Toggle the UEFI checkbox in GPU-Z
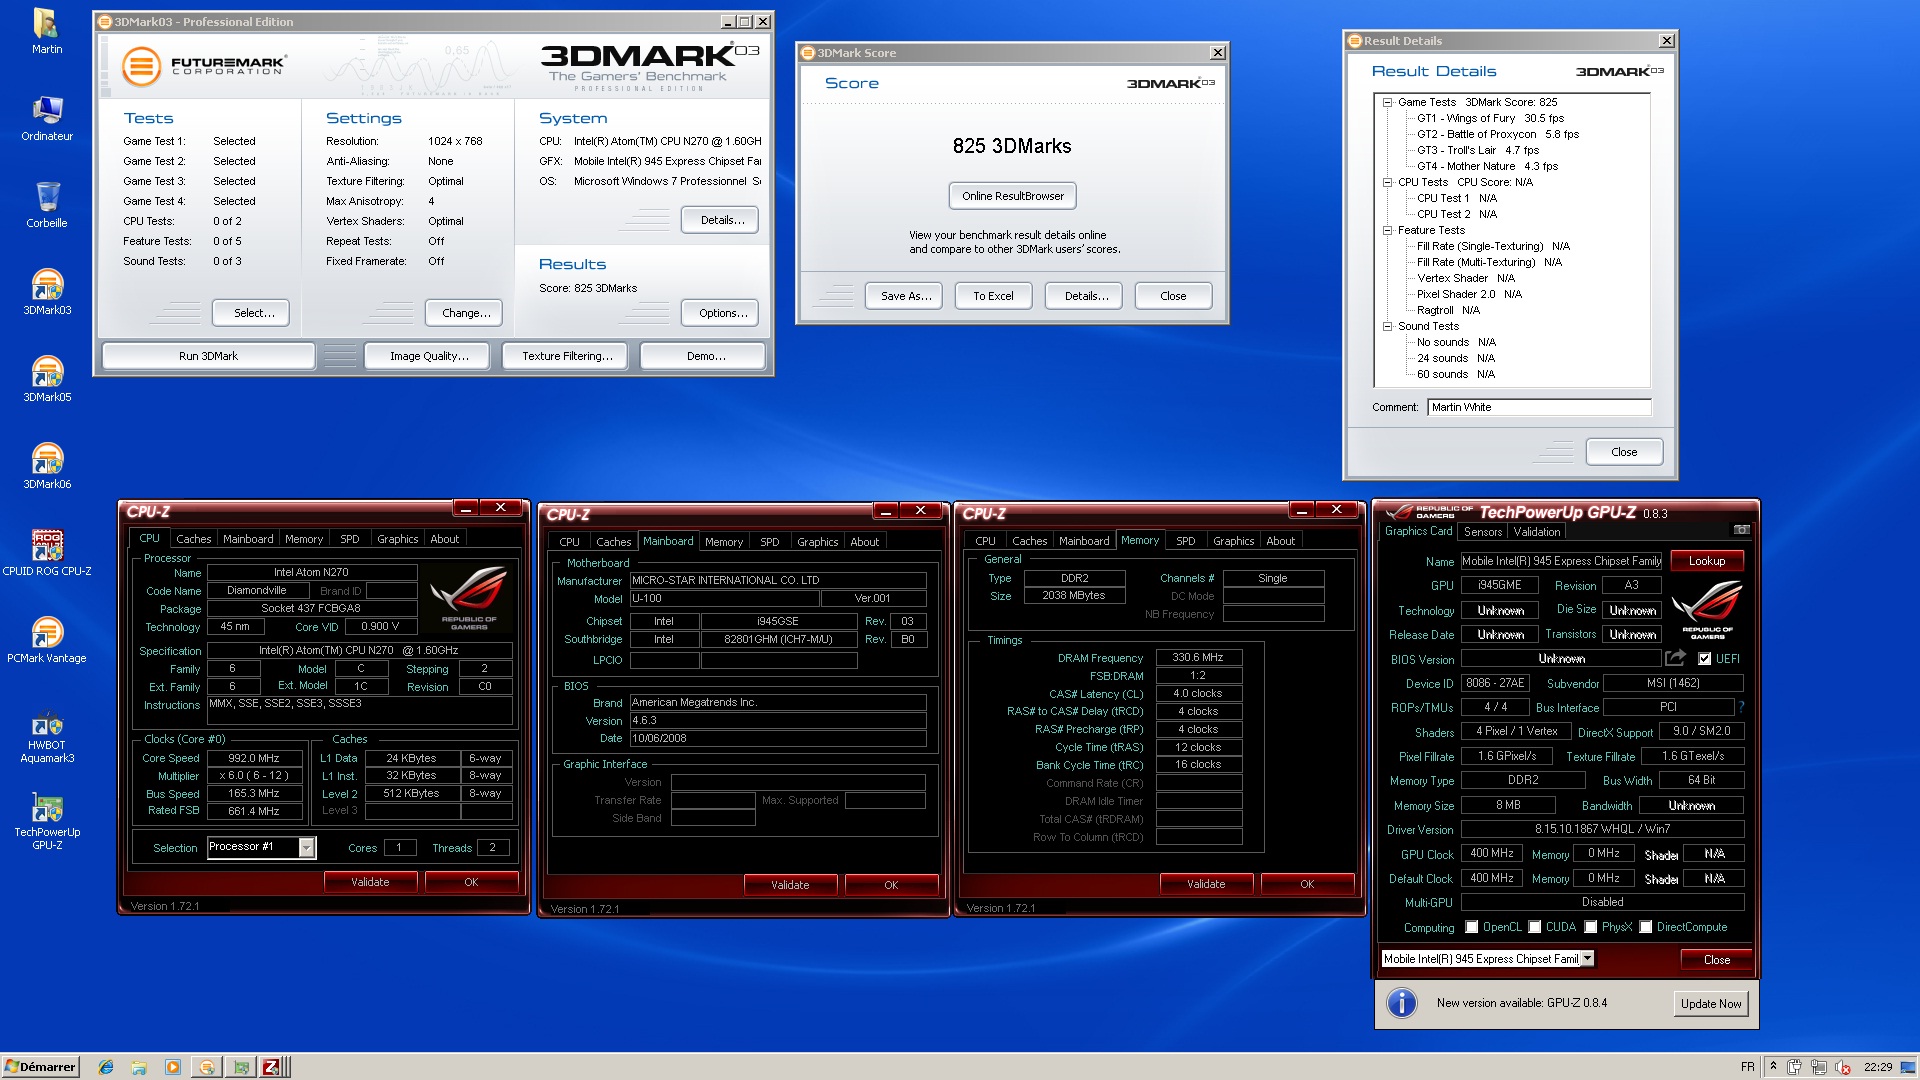This screenshot has height=1080, width=1920. pos(1705,659)
